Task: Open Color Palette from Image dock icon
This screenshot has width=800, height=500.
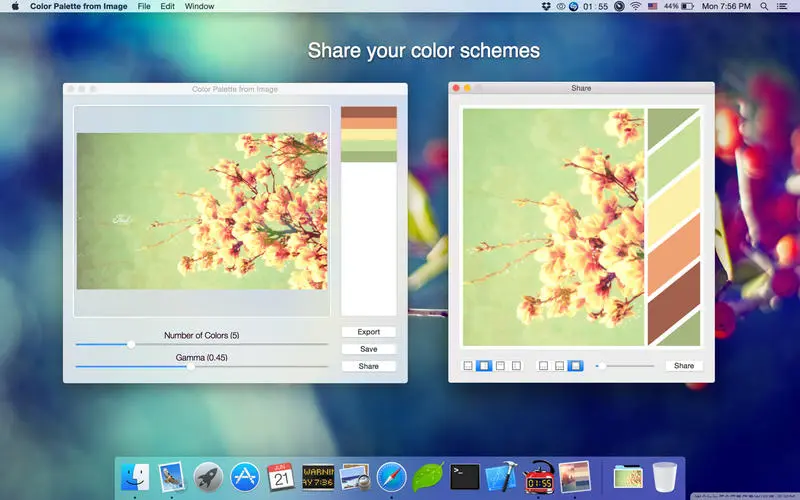Action: point(574,477)
